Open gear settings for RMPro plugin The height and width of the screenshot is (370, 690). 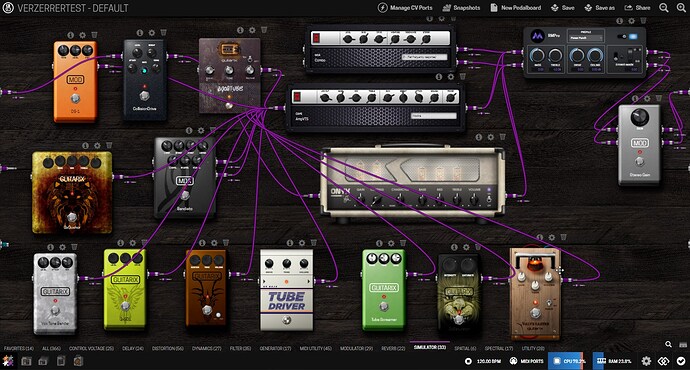631,21
